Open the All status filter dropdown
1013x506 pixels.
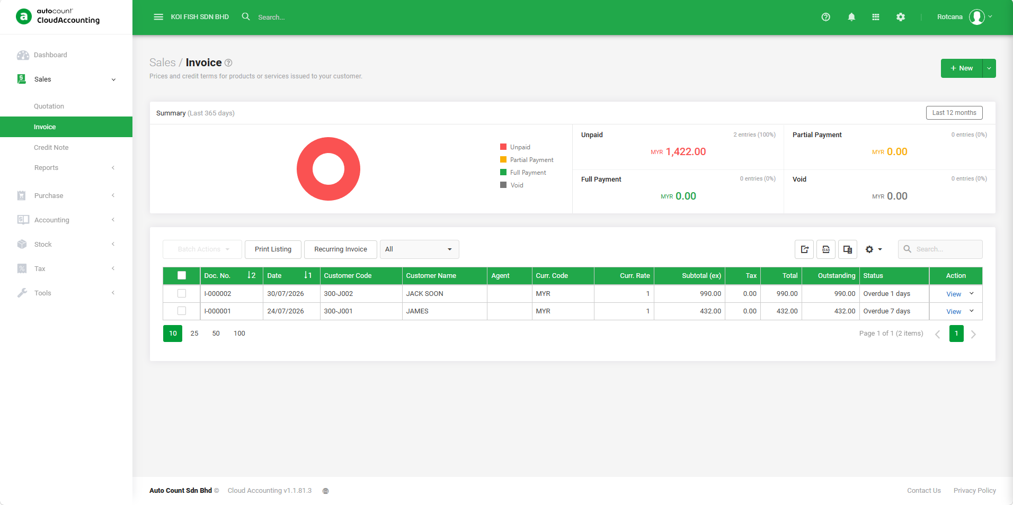pos(419,249)
